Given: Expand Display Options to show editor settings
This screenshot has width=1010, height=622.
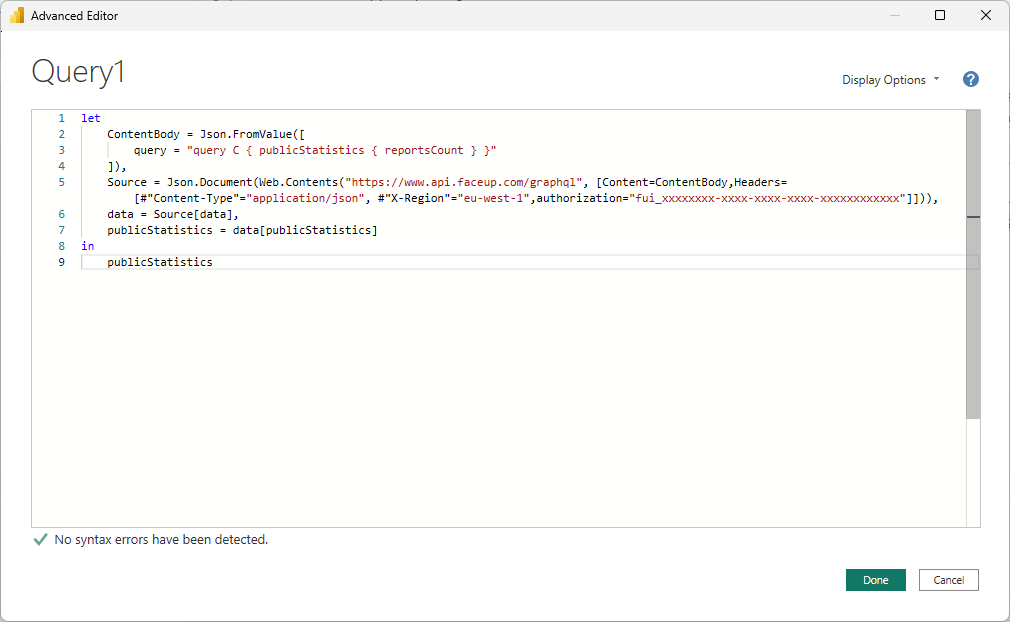Looking at the screenshot, I should [884, 79].
